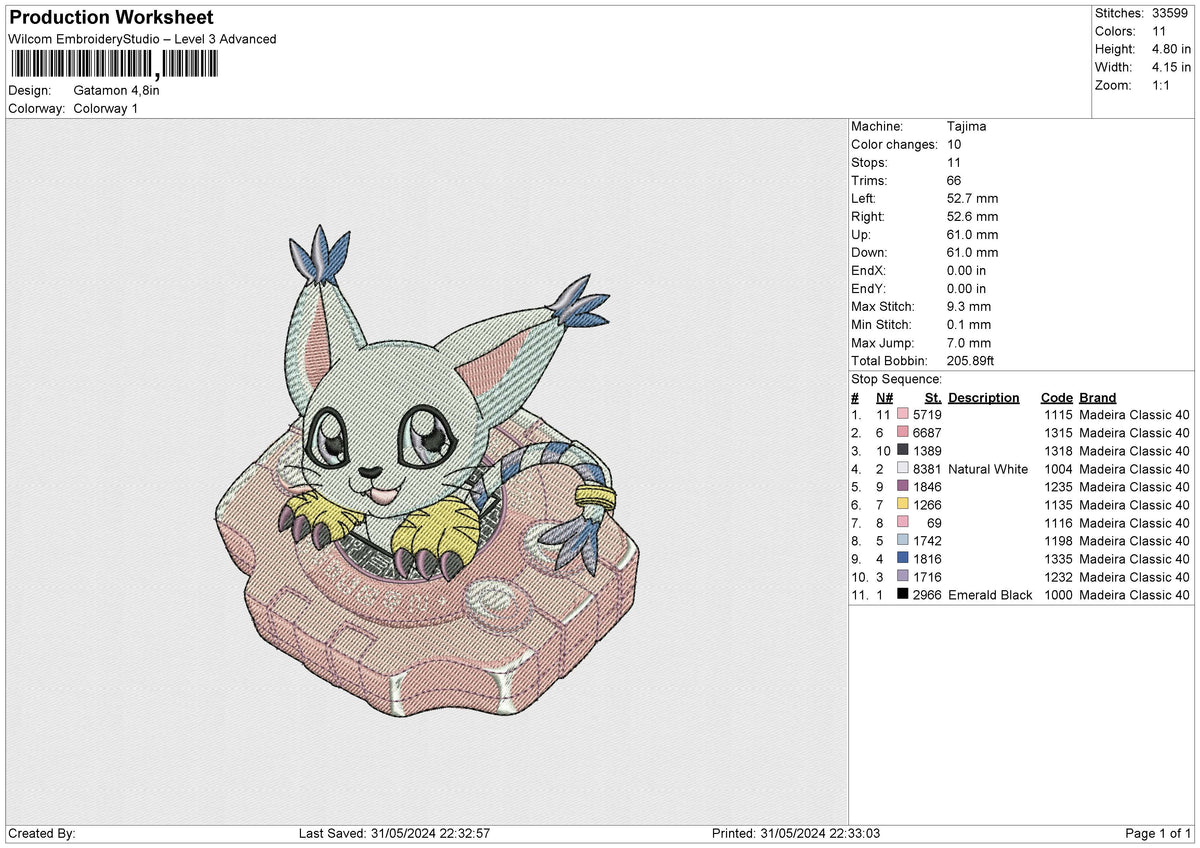Click the Min Stitch value '0.1 mm'

(x=969, y=325)
